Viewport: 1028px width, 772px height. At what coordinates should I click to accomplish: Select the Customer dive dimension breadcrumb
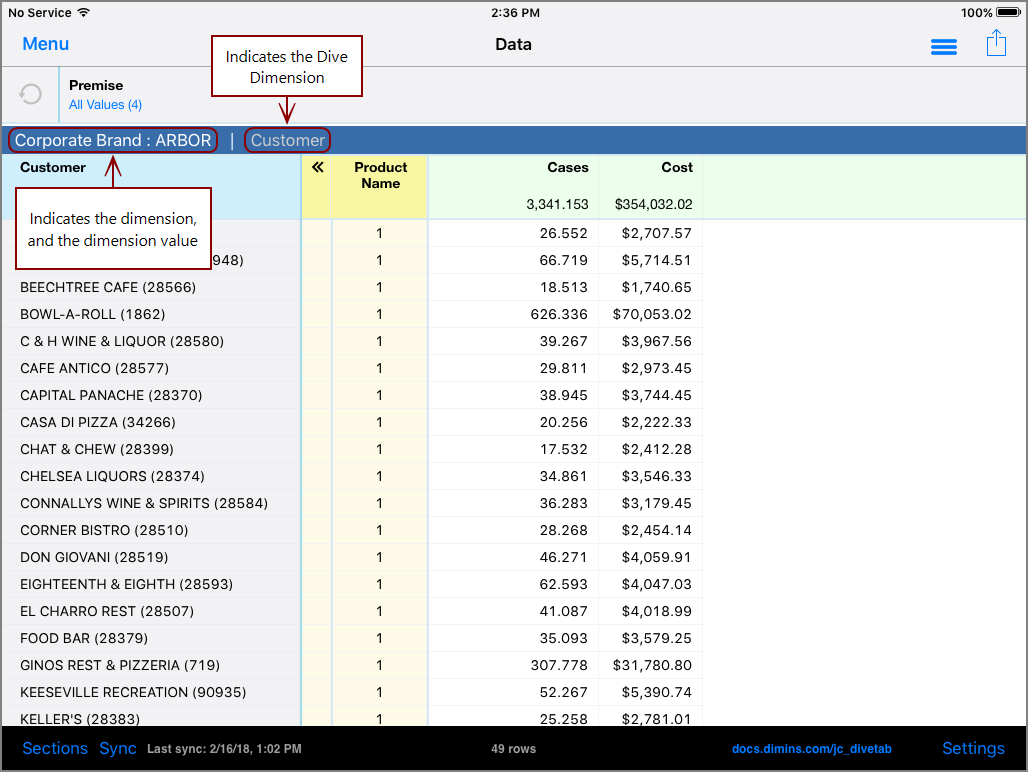[x=288, y=140]
